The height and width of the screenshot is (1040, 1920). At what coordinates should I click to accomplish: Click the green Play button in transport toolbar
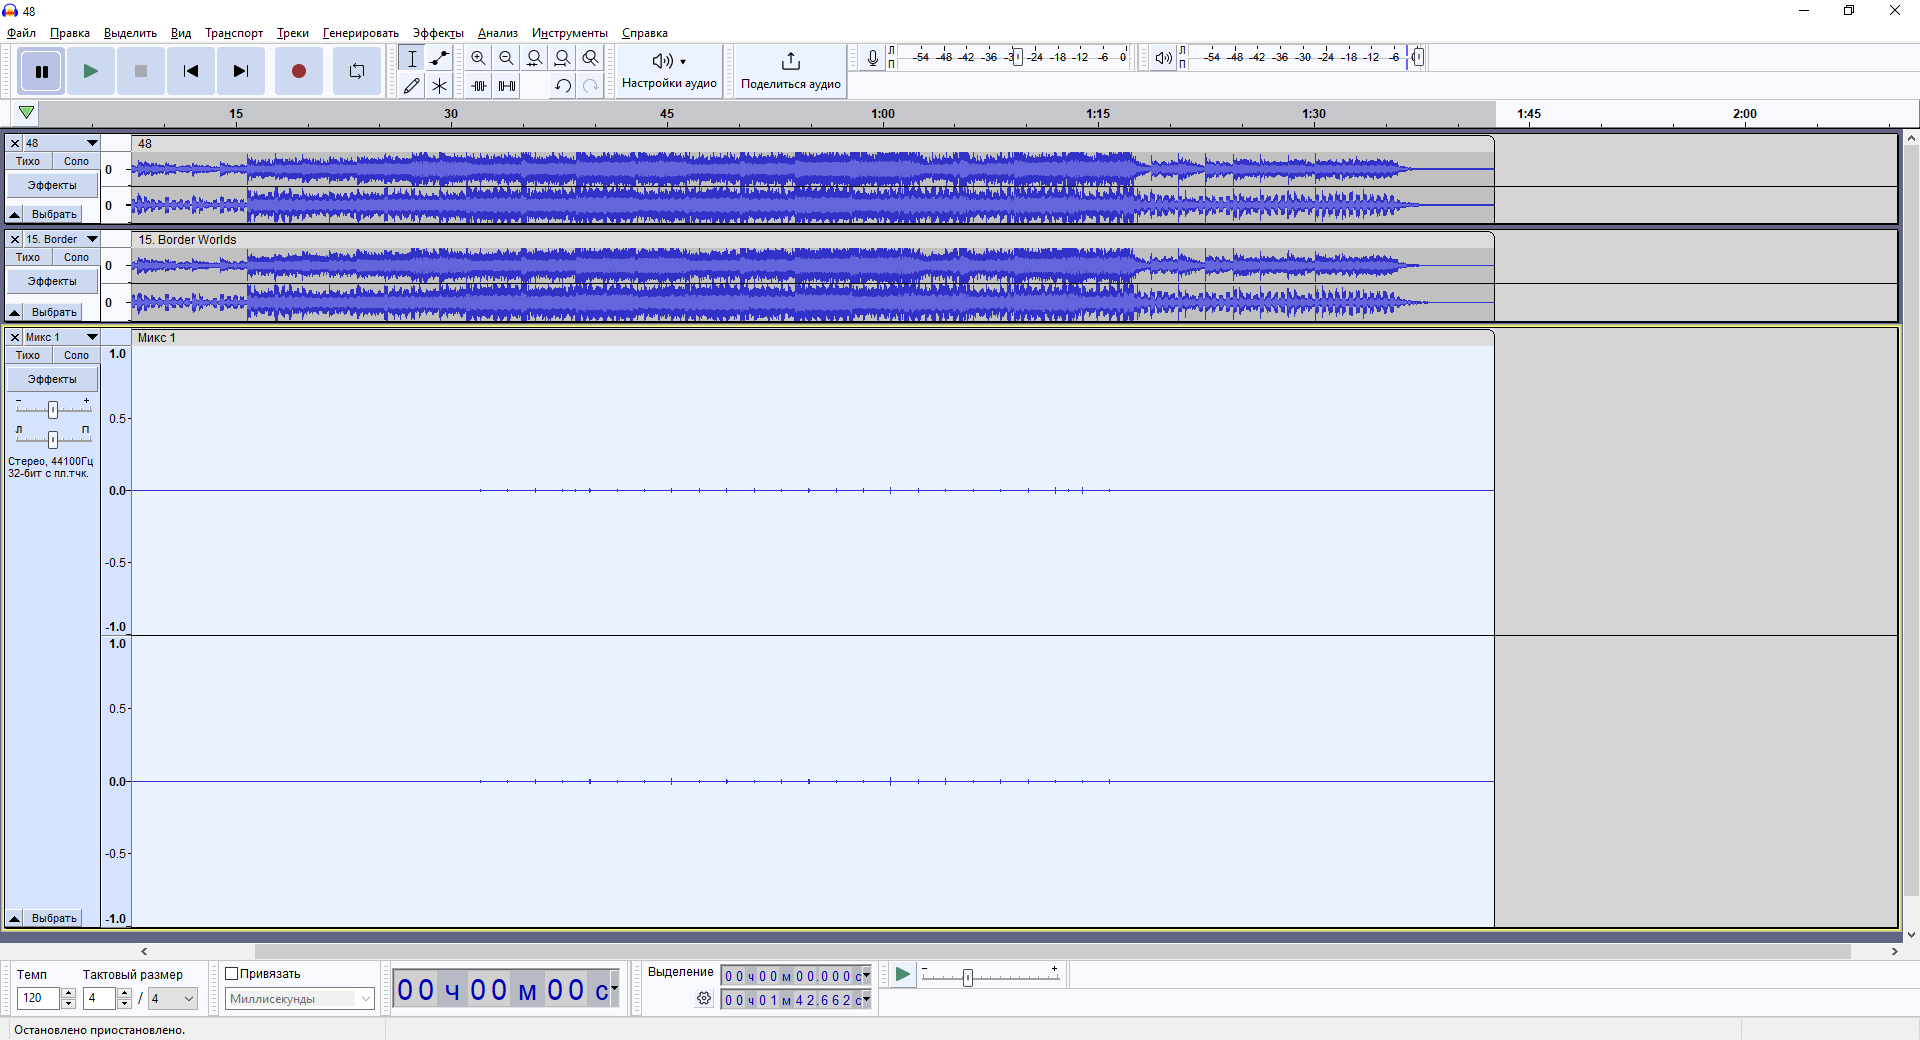point(90,71)
